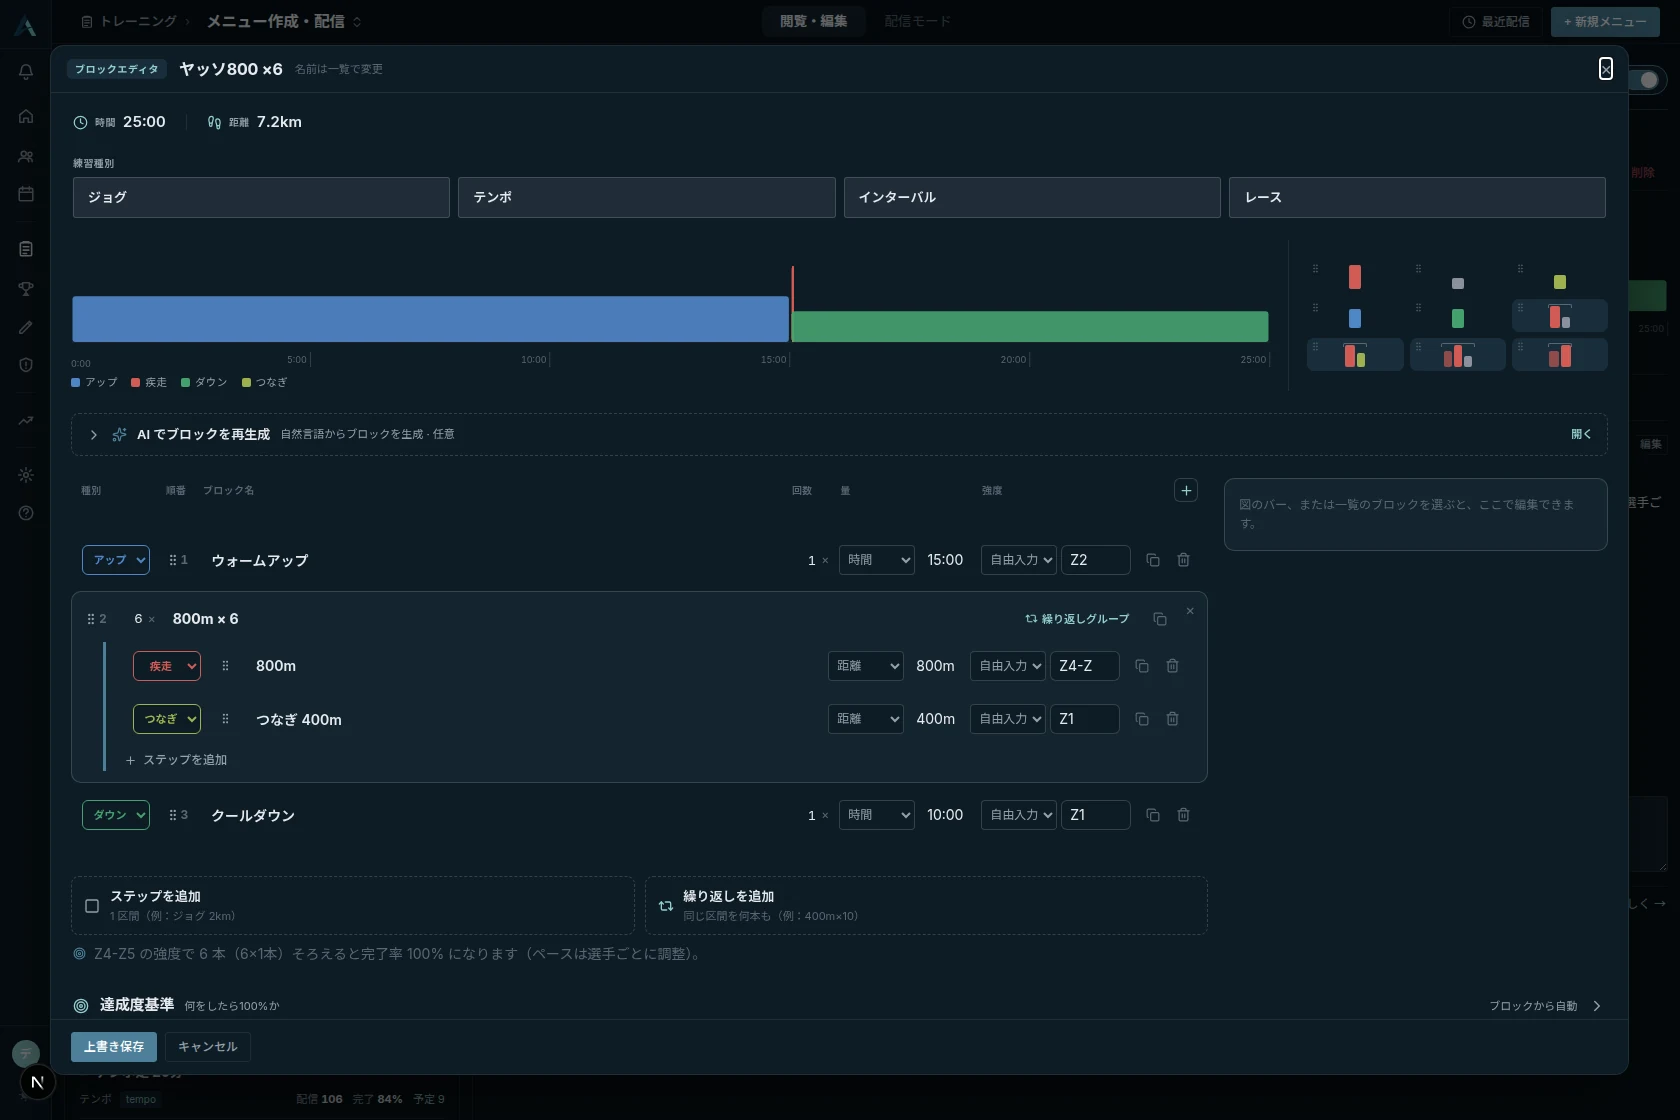Viewport: 1680px width, 1120px height.
Task: Click the 新規メニュー button
Action: (x=1605, y=21)
